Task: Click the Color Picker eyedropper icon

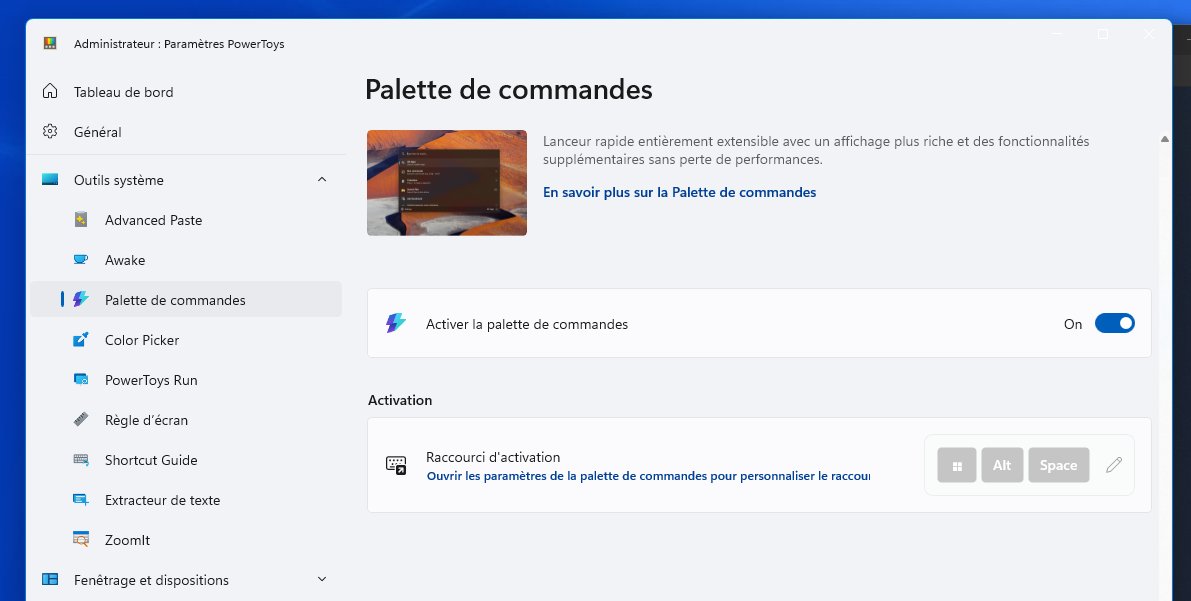Action: coord(81,340)
